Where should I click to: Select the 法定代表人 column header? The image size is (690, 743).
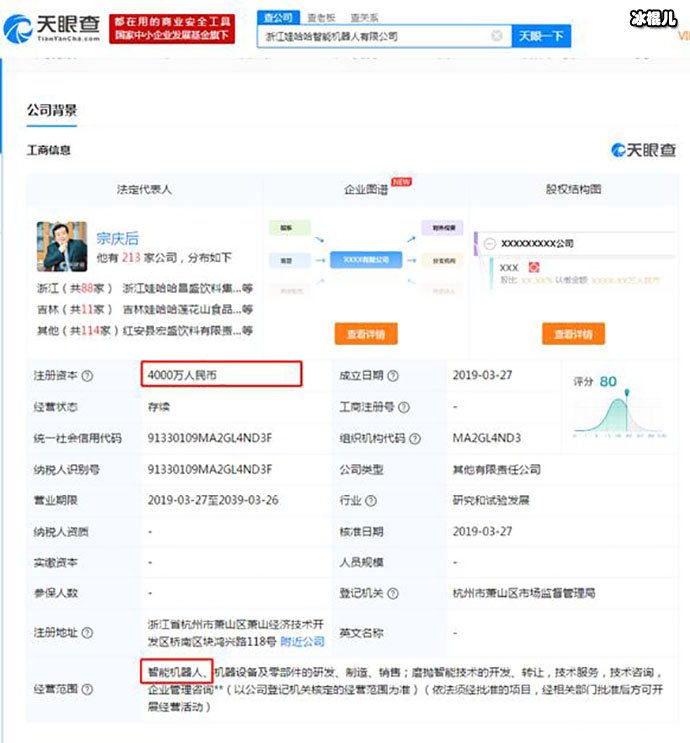[144, 190]
